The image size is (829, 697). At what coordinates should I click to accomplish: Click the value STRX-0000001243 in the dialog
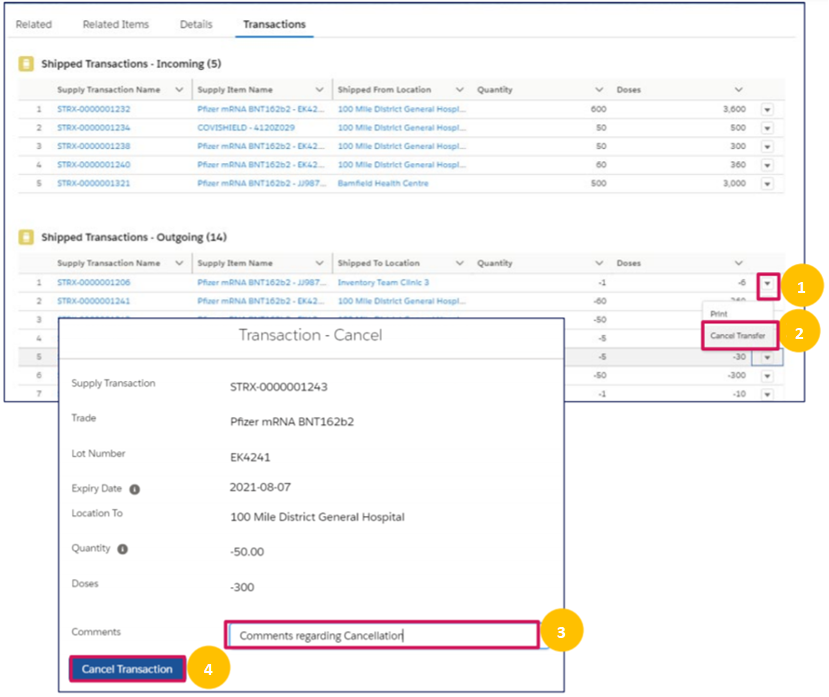pyautogui.click(x=279, y=387)
